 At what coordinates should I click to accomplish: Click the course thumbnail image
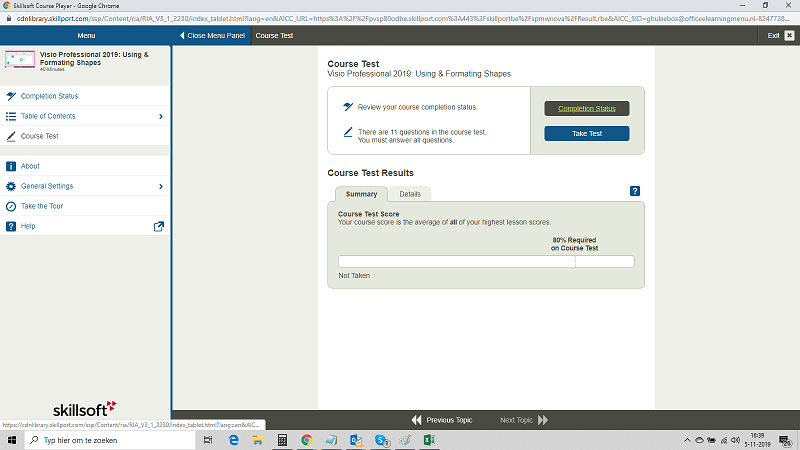click(20, 59)
